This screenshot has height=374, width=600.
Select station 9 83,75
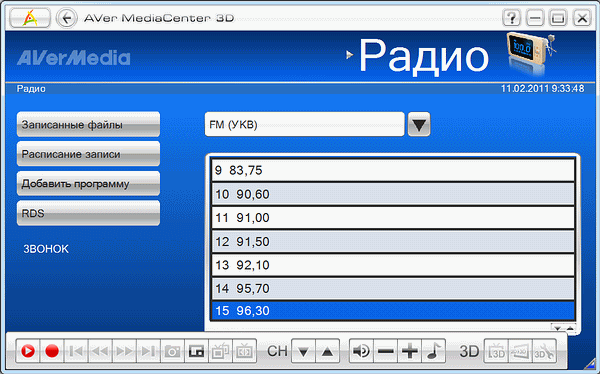click(393, 170)
